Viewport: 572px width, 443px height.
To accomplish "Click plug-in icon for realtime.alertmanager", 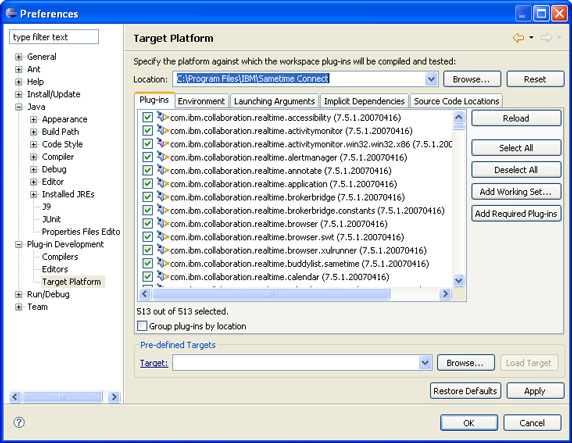I will click(x=163, y=157).
